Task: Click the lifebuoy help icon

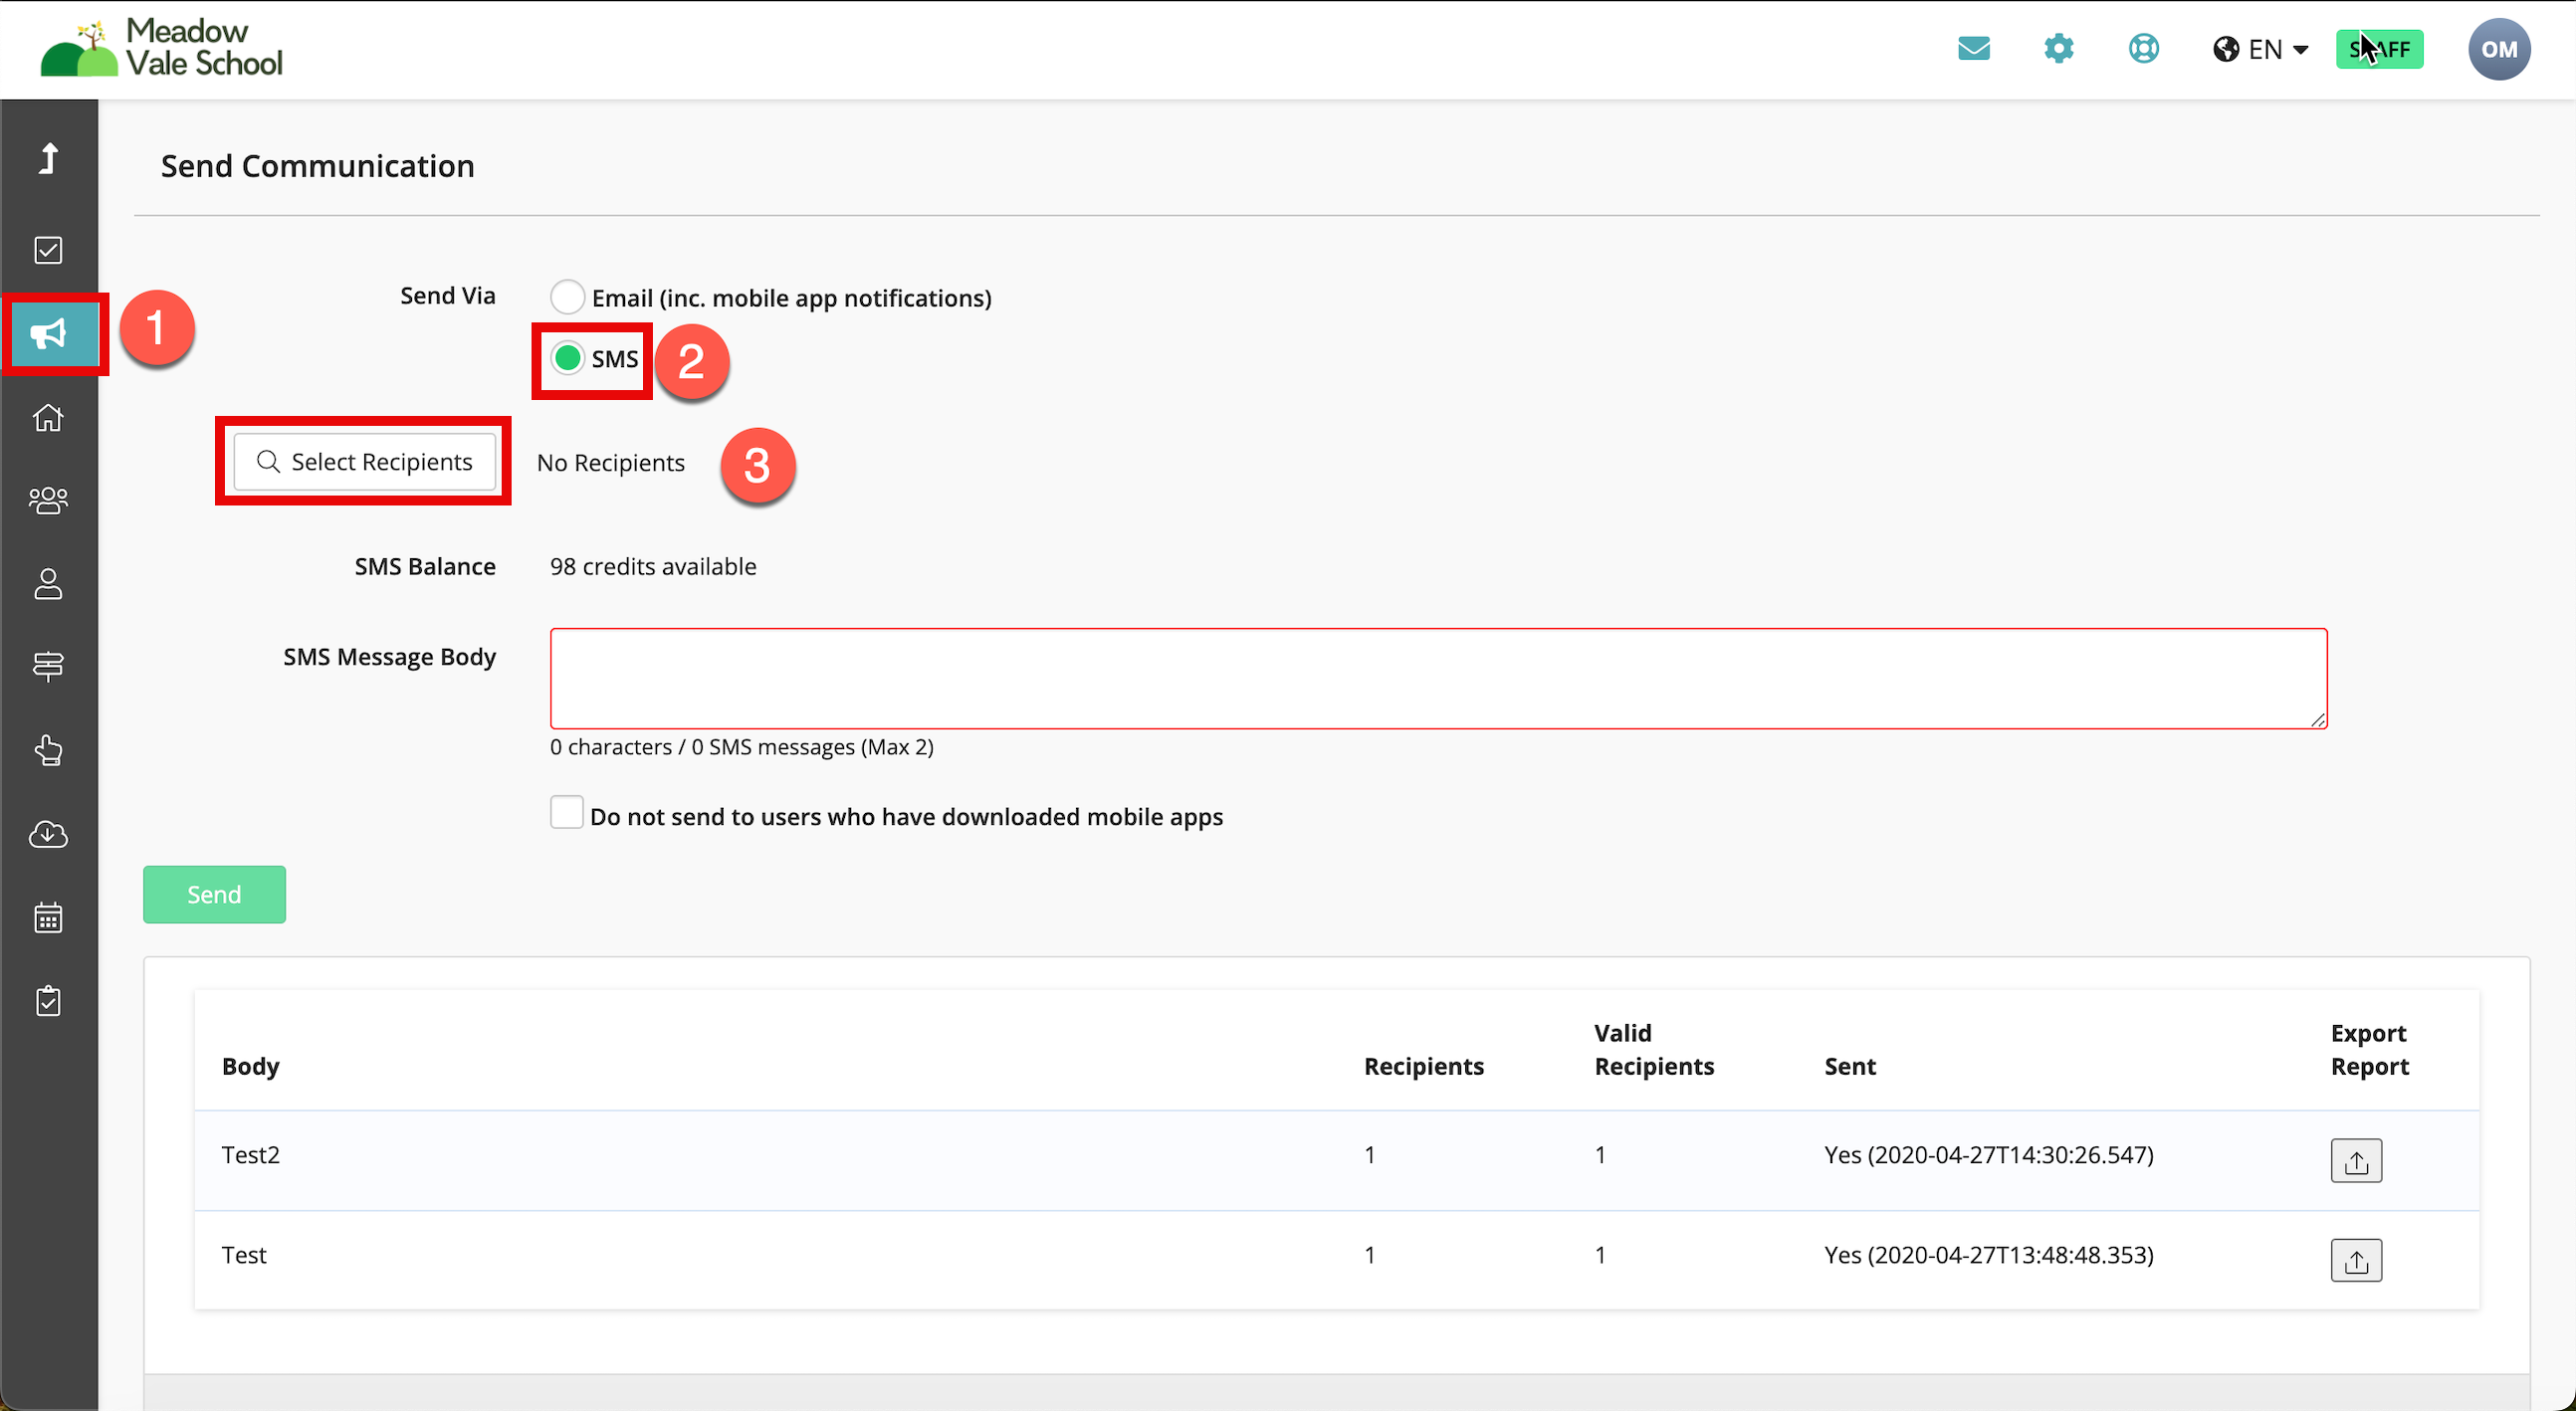Action: [2143, 48]
